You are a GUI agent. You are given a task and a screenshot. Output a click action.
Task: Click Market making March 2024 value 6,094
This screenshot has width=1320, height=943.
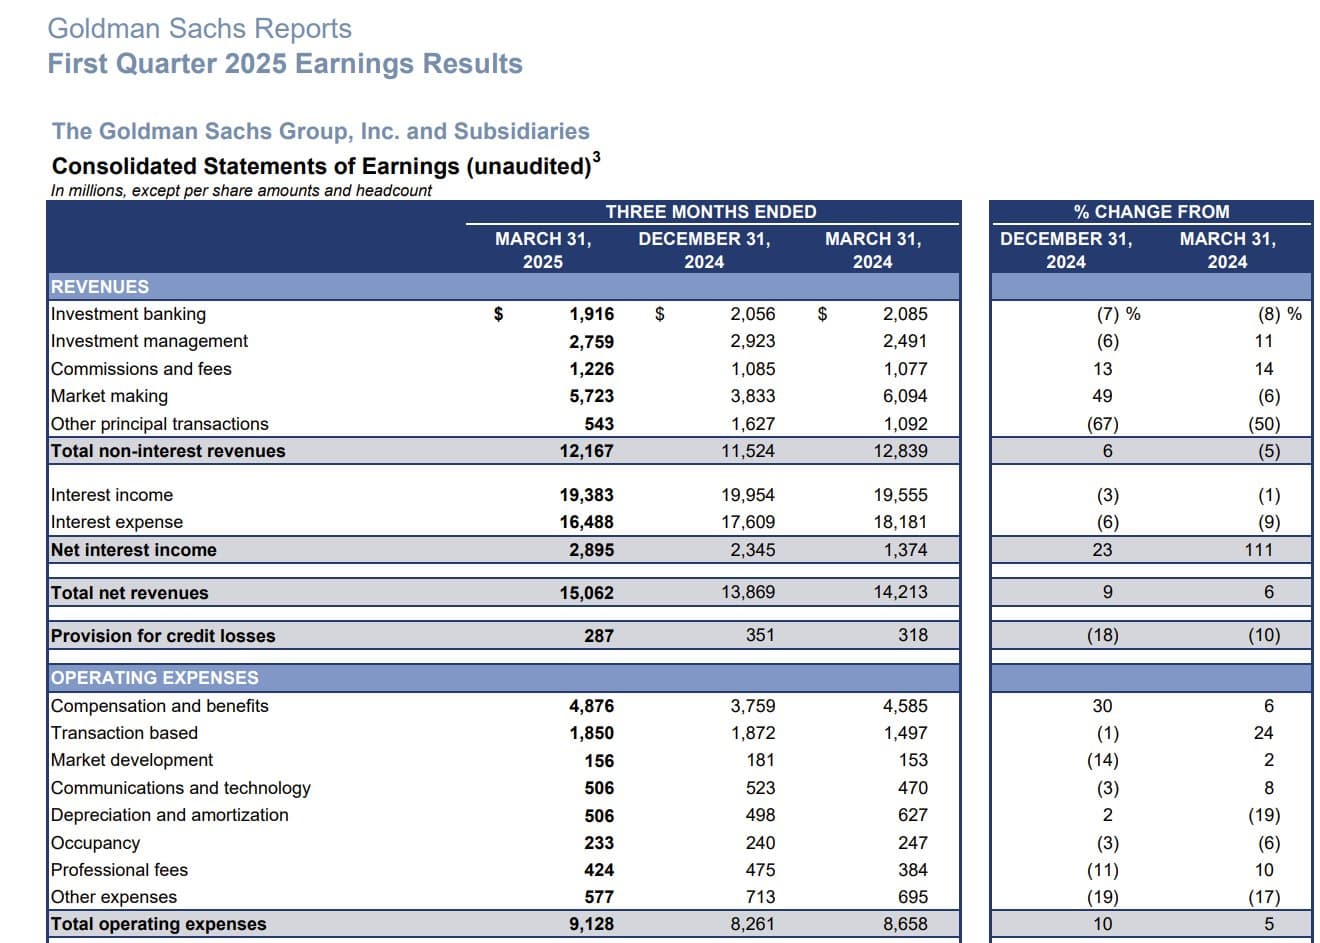(x=905, y=397)
